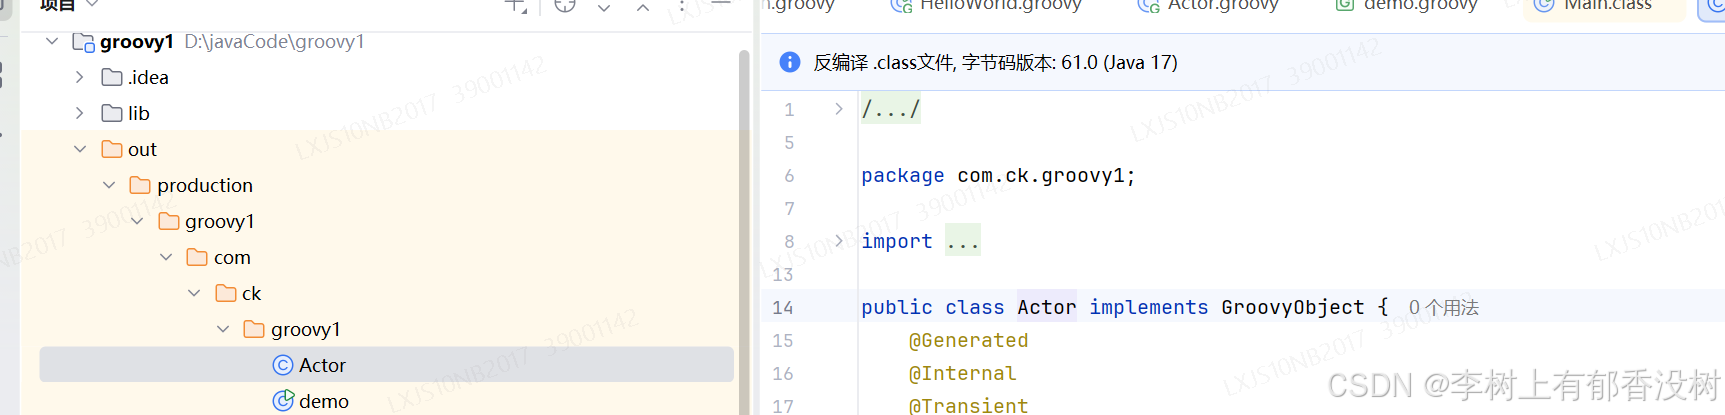The height and width of the screenshot is (415, 1725).
Task: Collapse the groovy1 package folder under ck
Action: [223, 329]
